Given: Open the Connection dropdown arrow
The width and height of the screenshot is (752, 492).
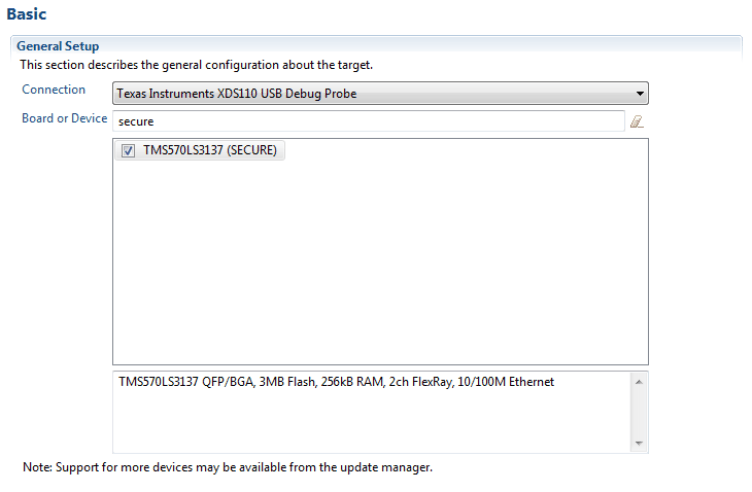Looking at the screenshot, I should 639,94.
